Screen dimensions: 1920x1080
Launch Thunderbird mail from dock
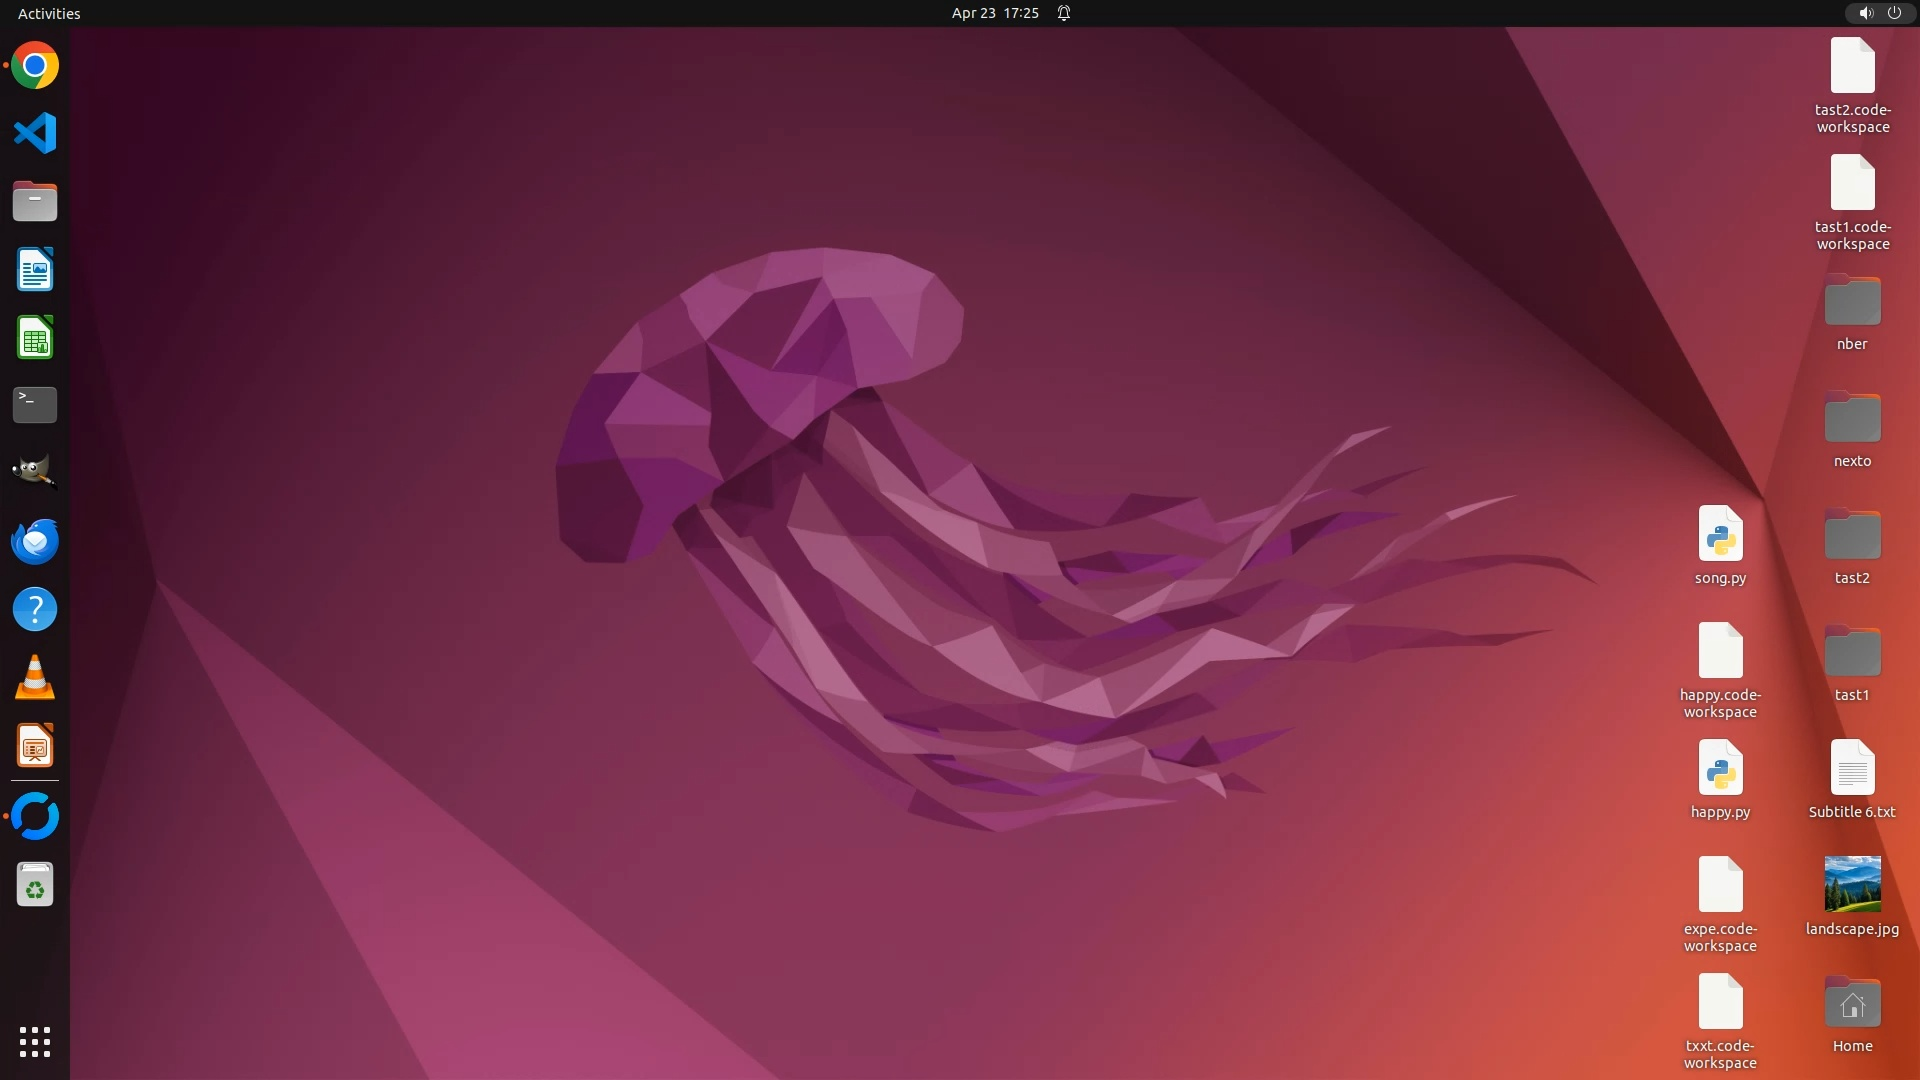tap(35, 541)
